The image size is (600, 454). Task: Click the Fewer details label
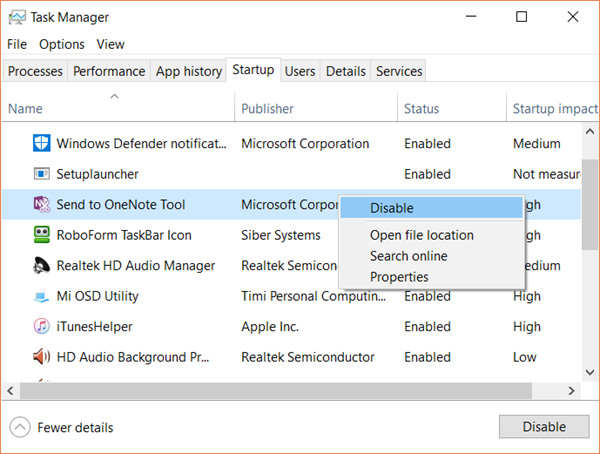pyautogui.click(x=75, y=427)
